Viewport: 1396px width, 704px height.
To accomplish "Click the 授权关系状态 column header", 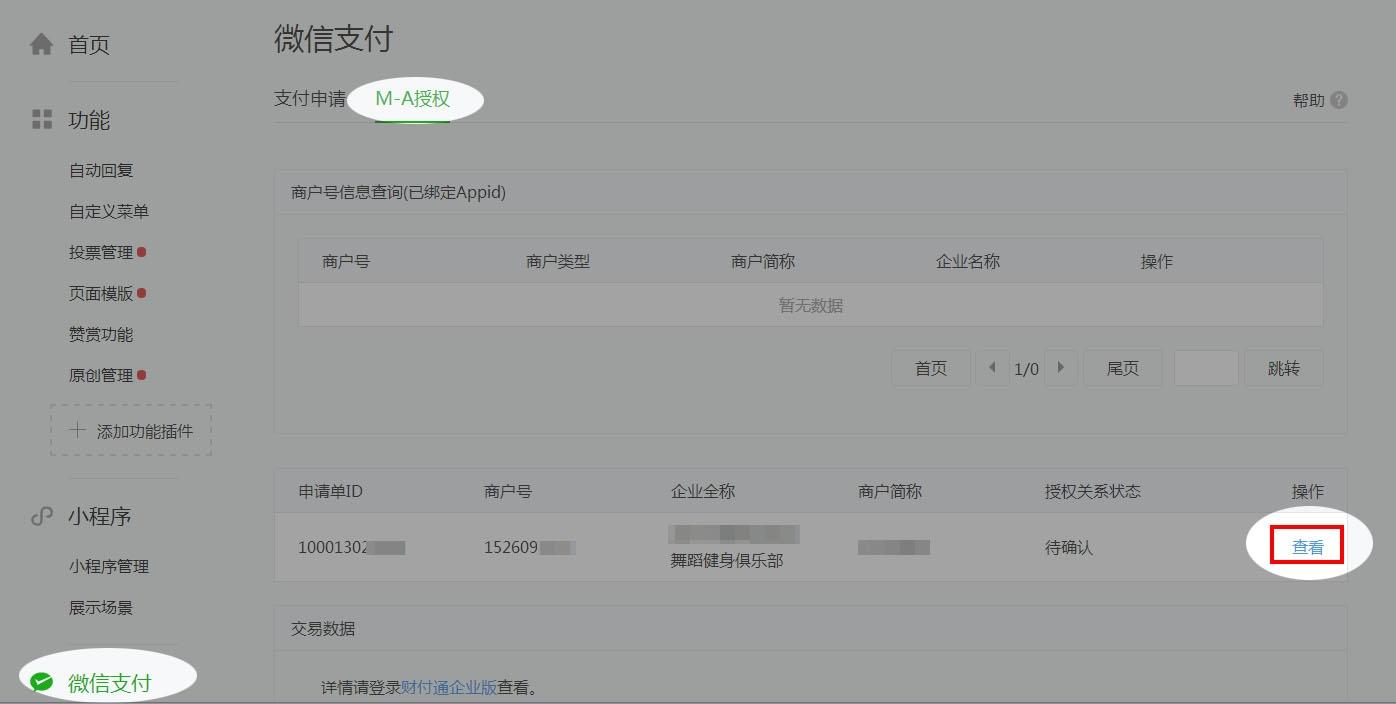I will coord(1093,491).
